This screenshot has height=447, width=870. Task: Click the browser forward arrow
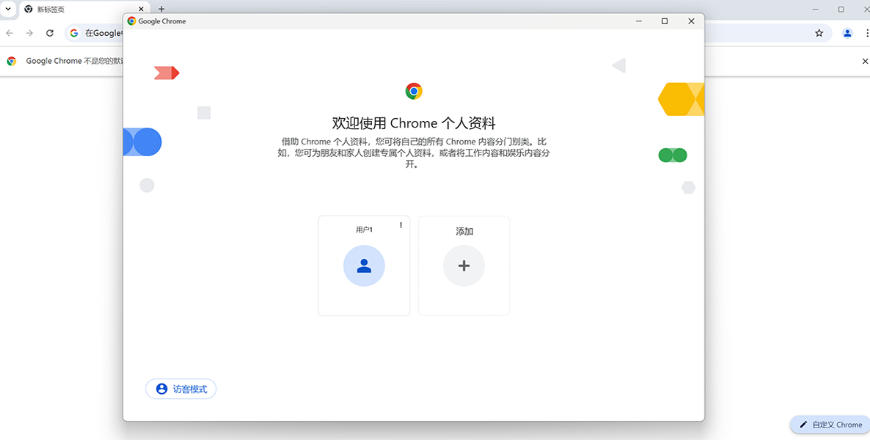point(30,33)
